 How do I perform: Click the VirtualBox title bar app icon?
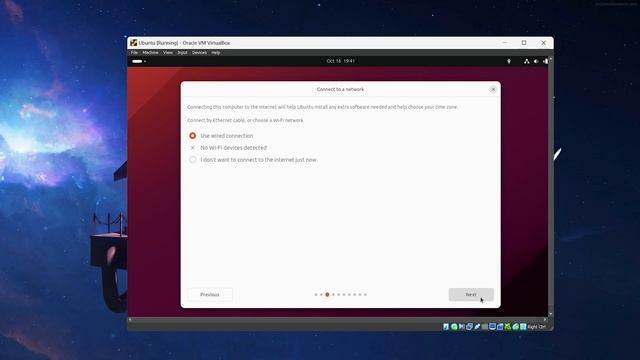pos(133,43)
